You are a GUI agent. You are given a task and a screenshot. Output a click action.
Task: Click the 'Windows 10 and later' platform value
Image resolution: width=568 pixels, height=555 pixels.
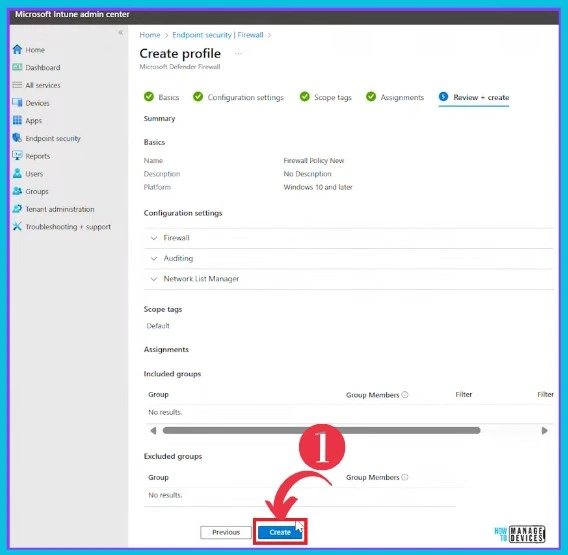point(318,187)
